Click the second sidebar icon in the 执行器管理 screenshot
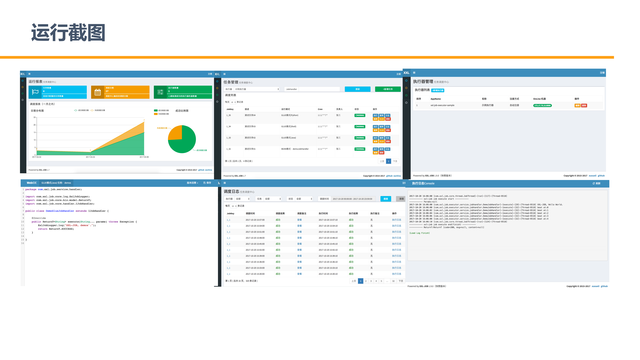Viewport: 640px width, 360px height. [x=406, y=88]
